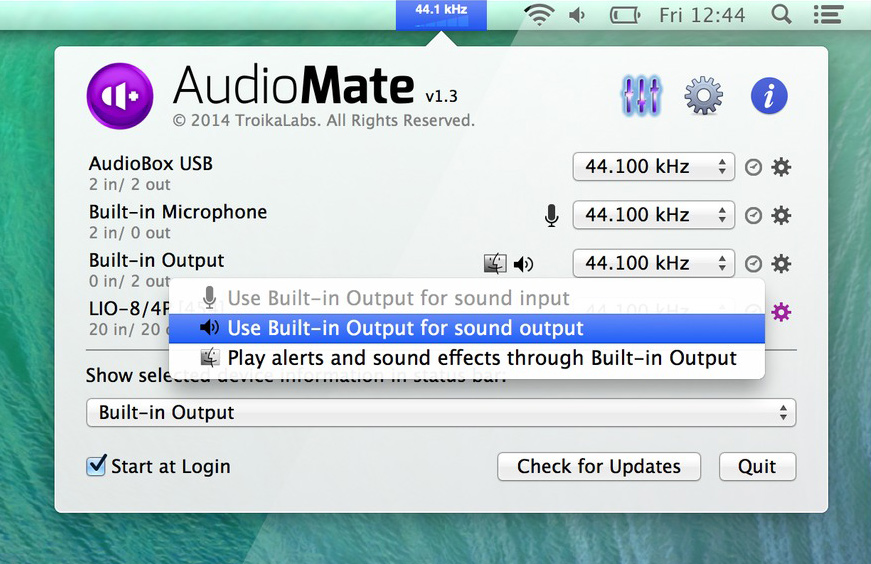Click the v1.3 version label
This screenshot has height=564, width=871.
(441, 97)
